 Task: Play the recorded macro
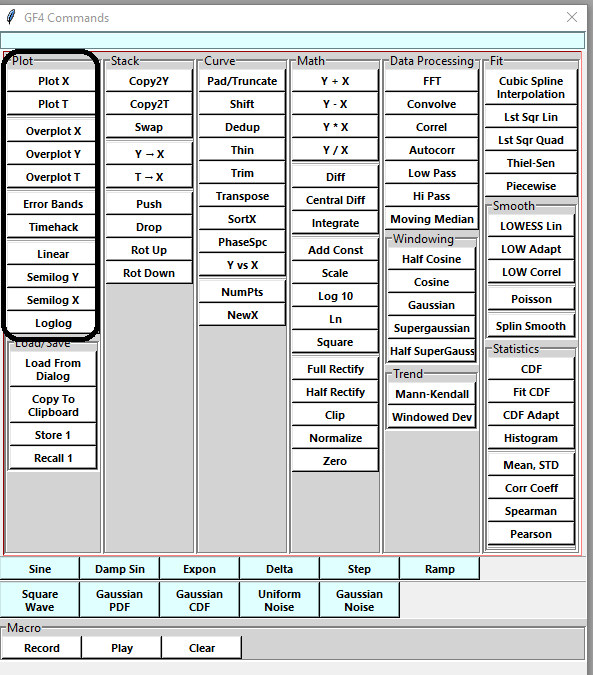click(122, 648)
